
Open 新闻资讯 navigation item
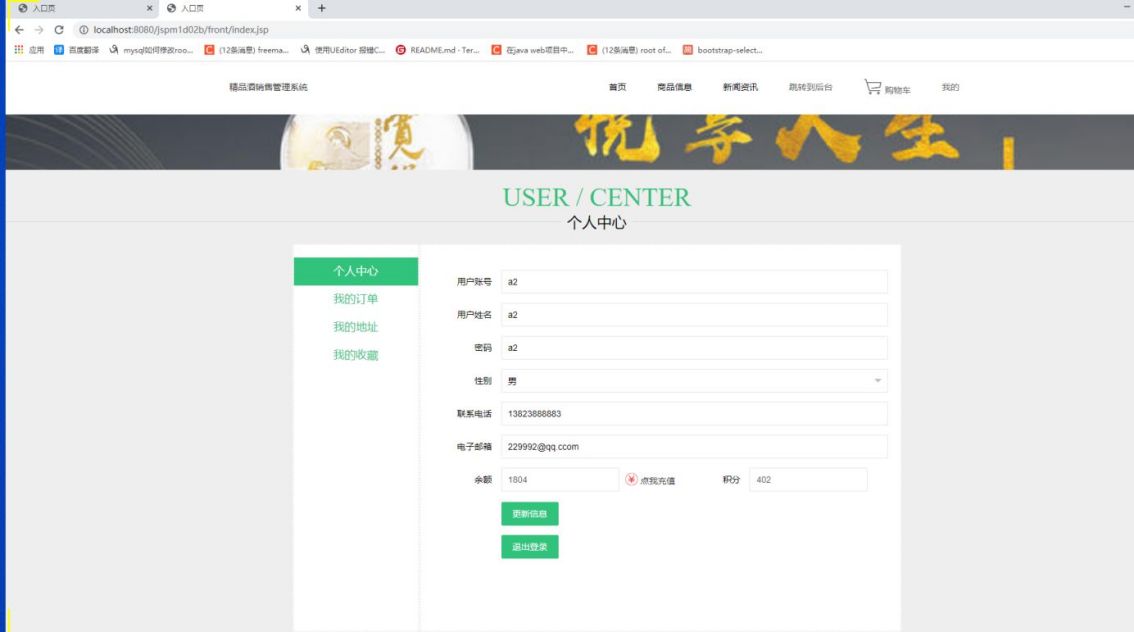[741, 87]
